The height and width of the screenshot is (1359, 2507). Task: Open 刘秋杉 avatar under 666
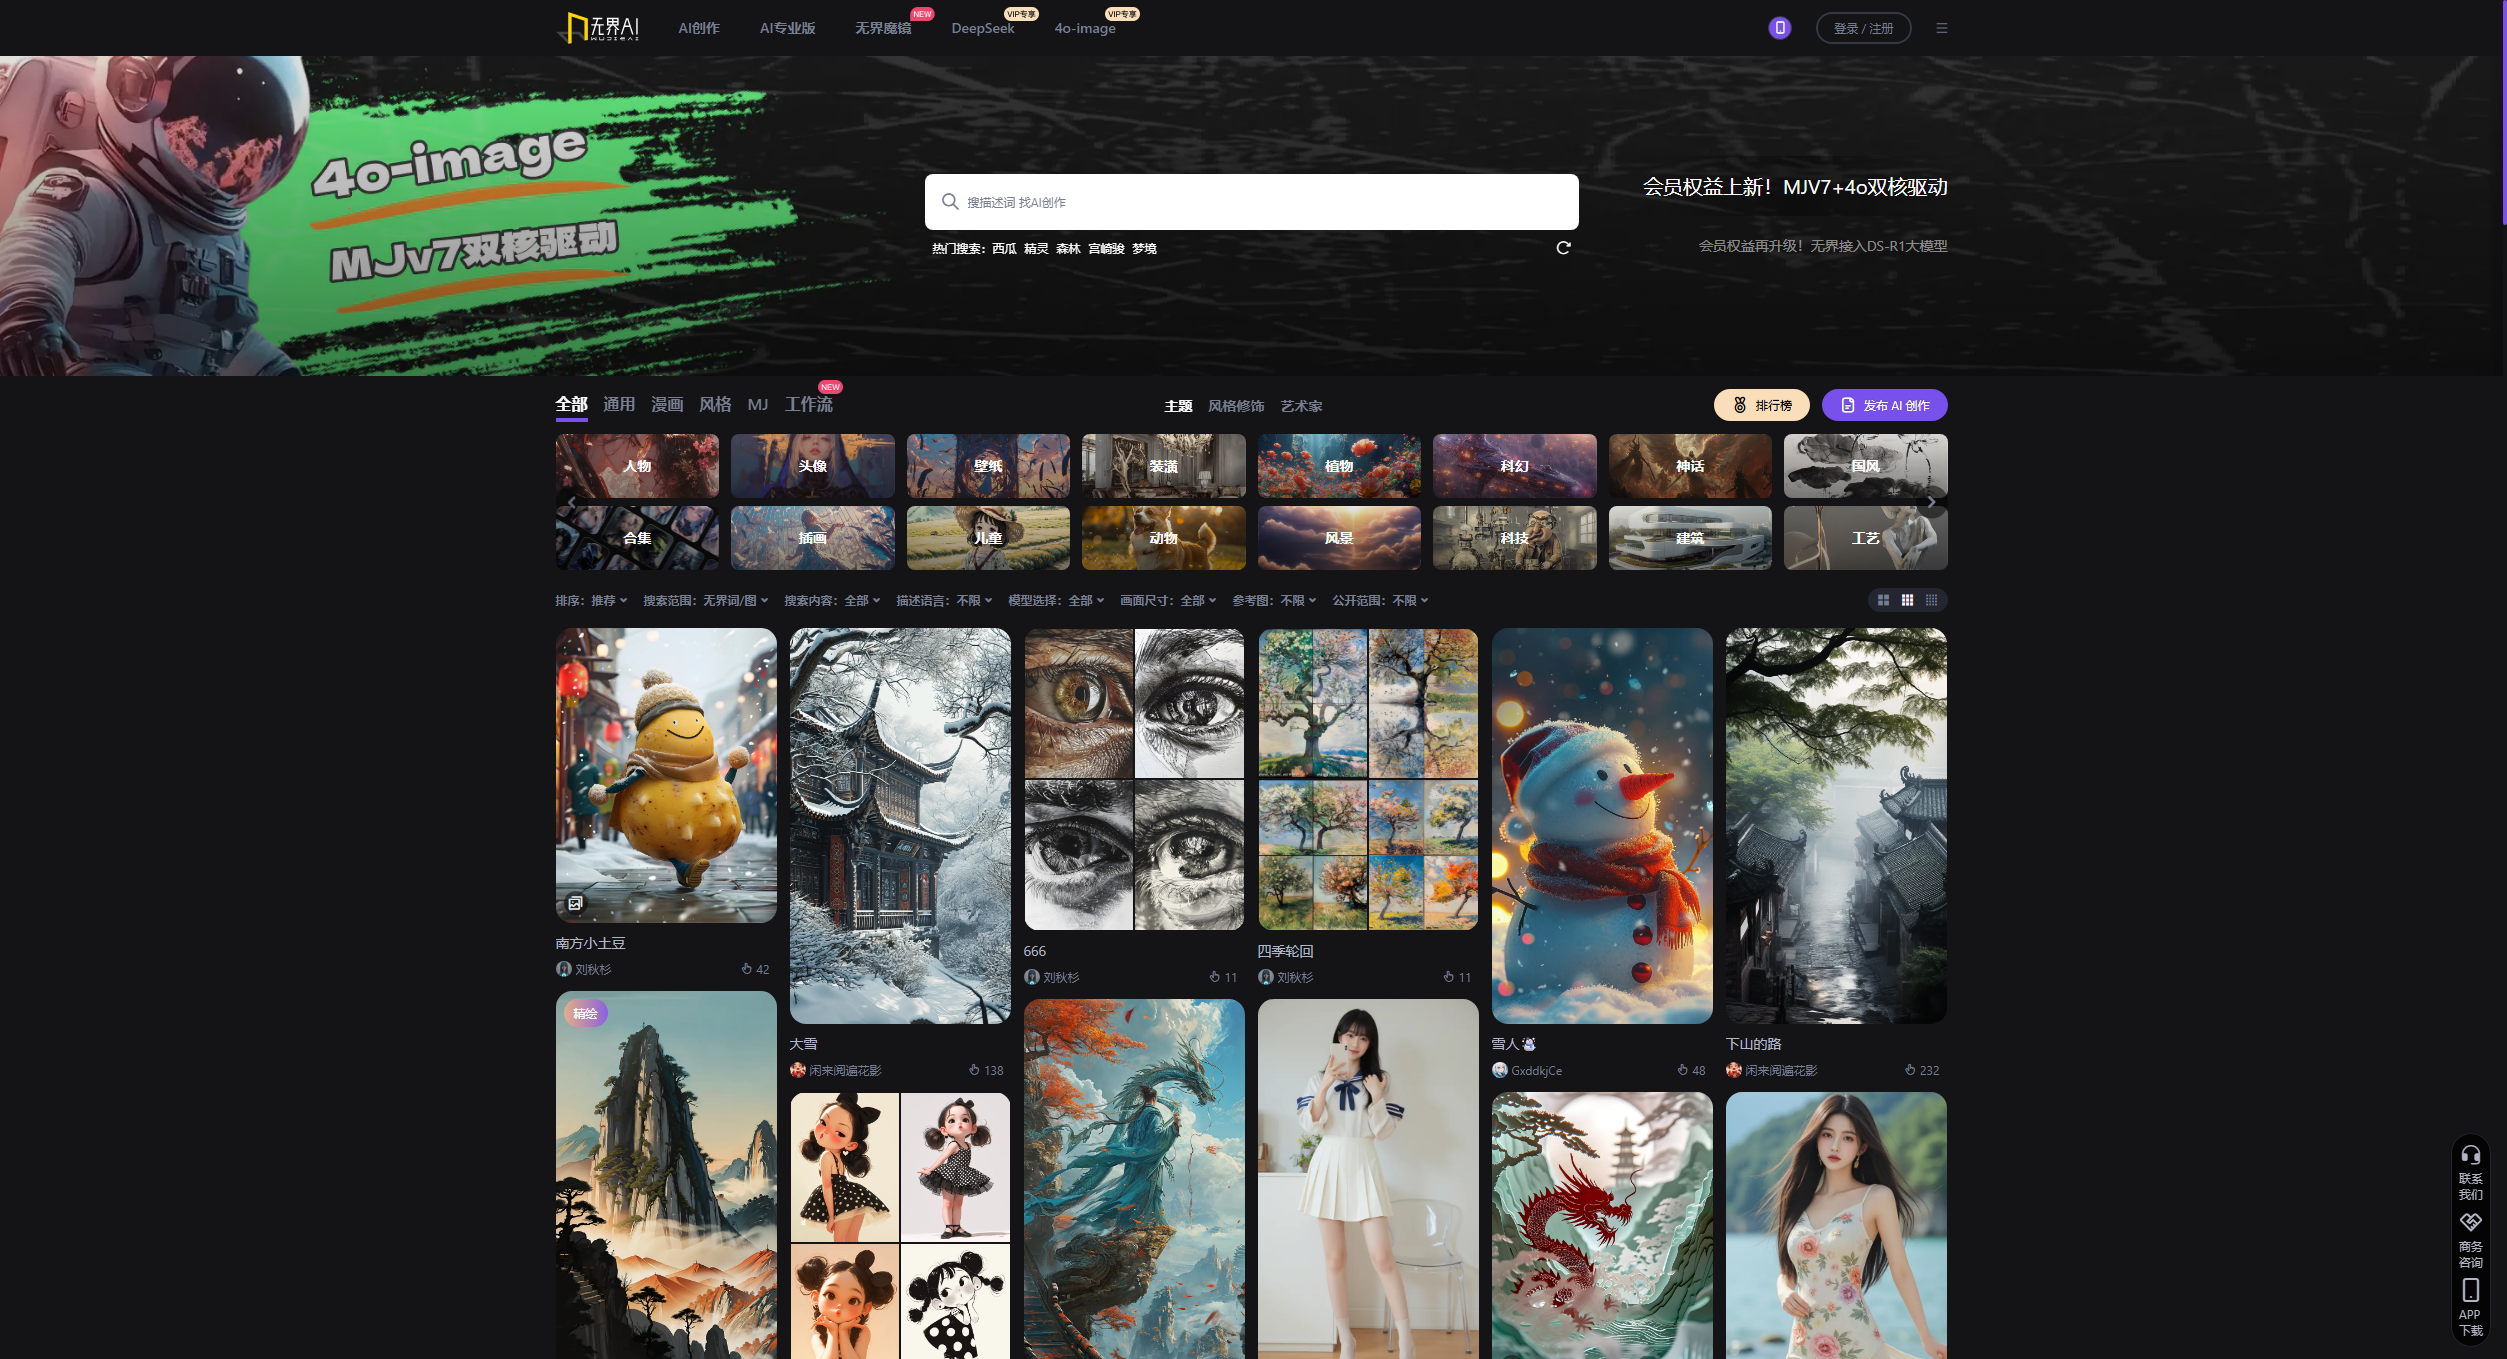(x=1032, y=977)
